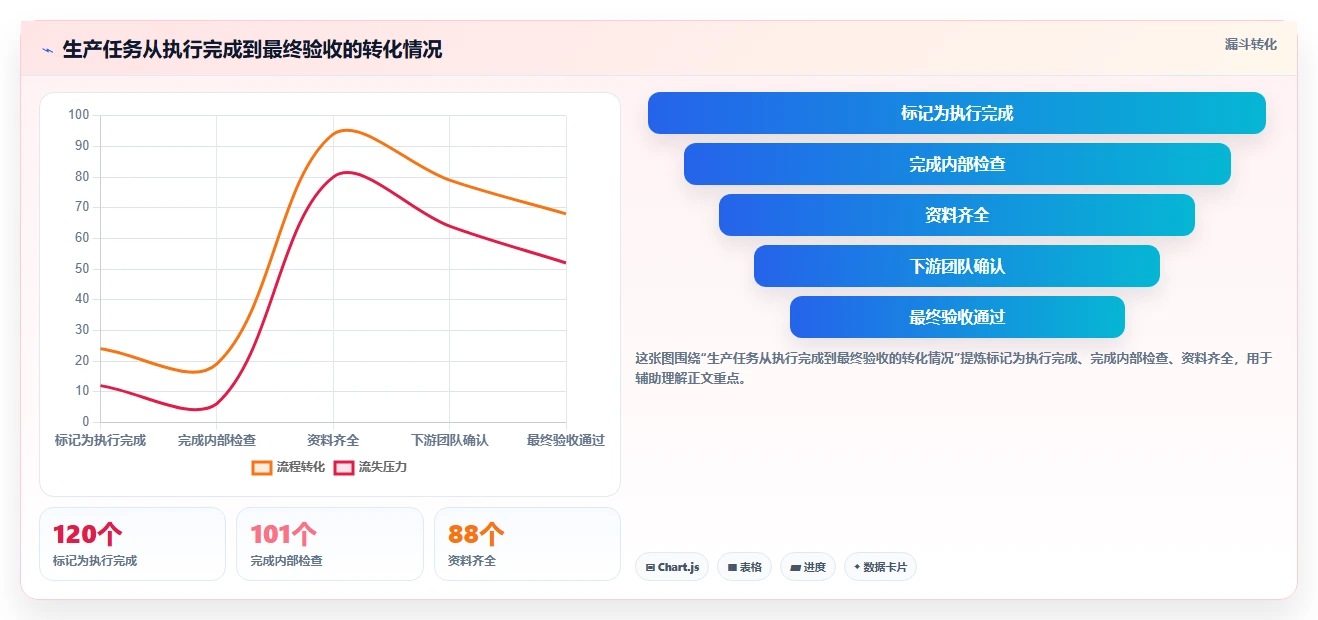Select the 完成内部检查 funnel stage

957,164
